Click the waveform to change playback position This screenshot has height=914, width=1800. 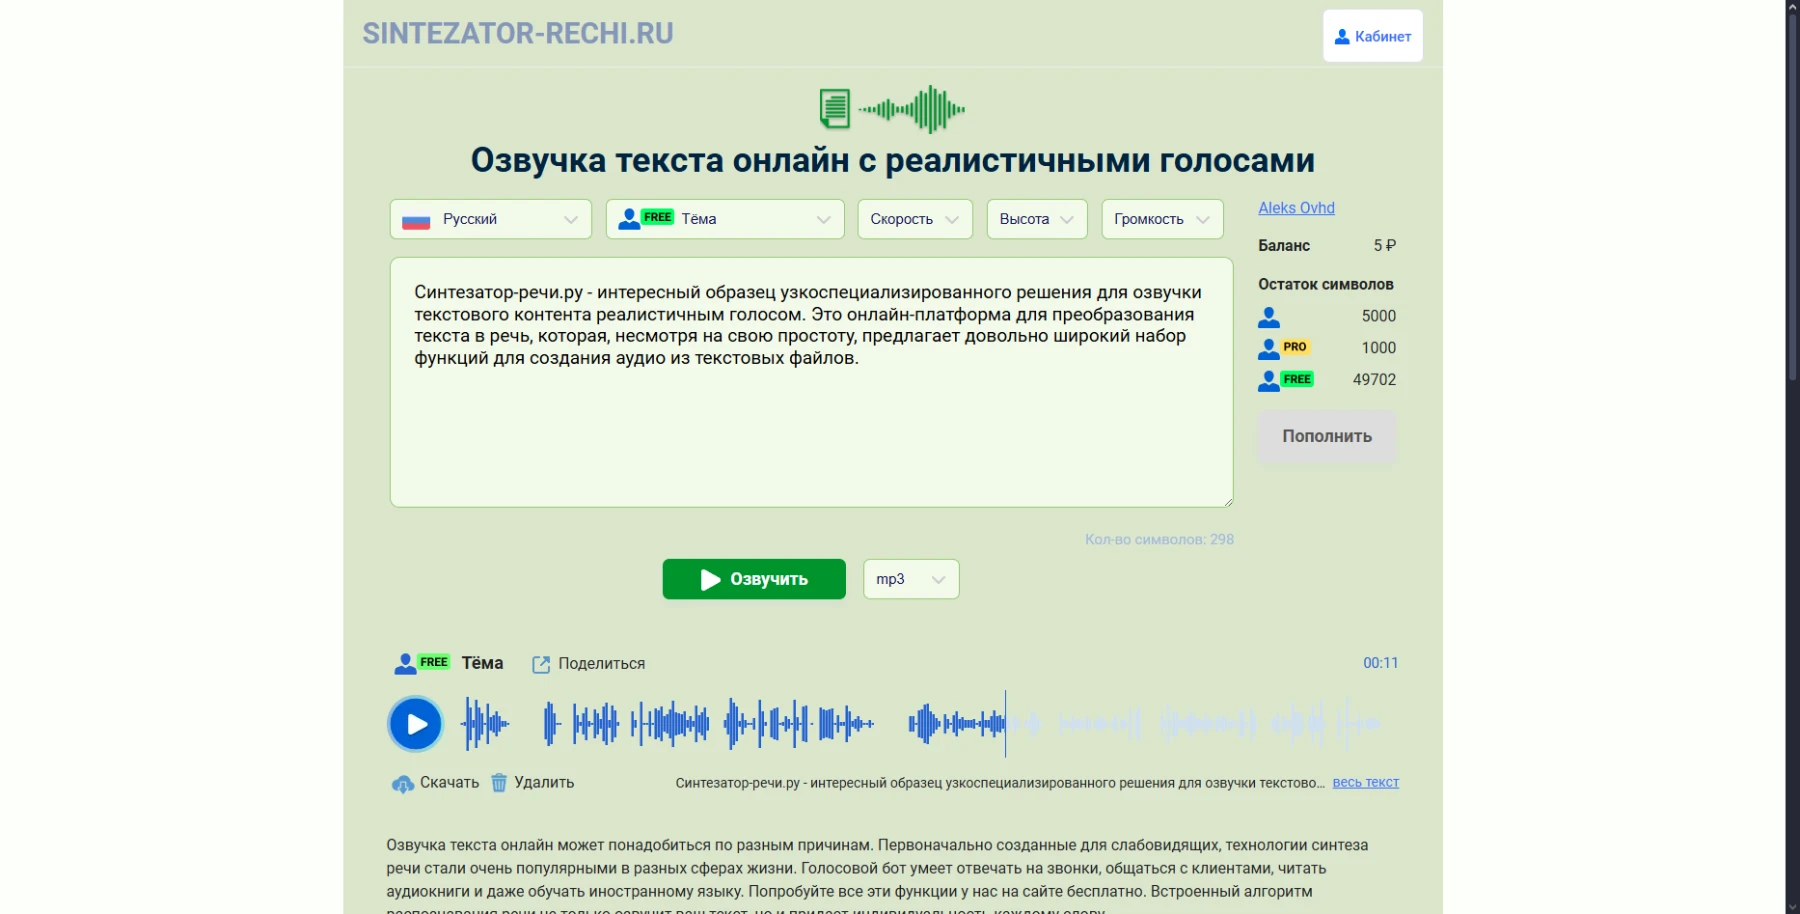(x=900, y=722)
